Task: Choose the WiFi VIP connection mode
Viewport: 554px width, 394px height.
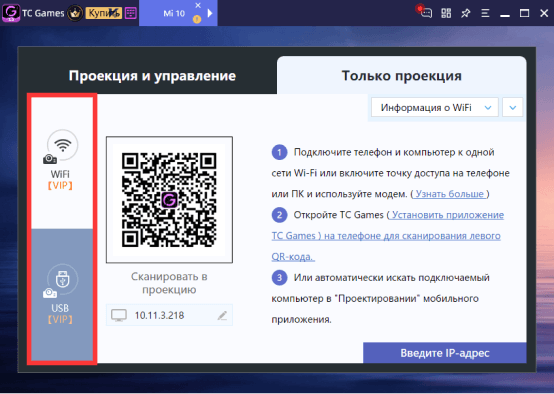Action: pos(62,163)
